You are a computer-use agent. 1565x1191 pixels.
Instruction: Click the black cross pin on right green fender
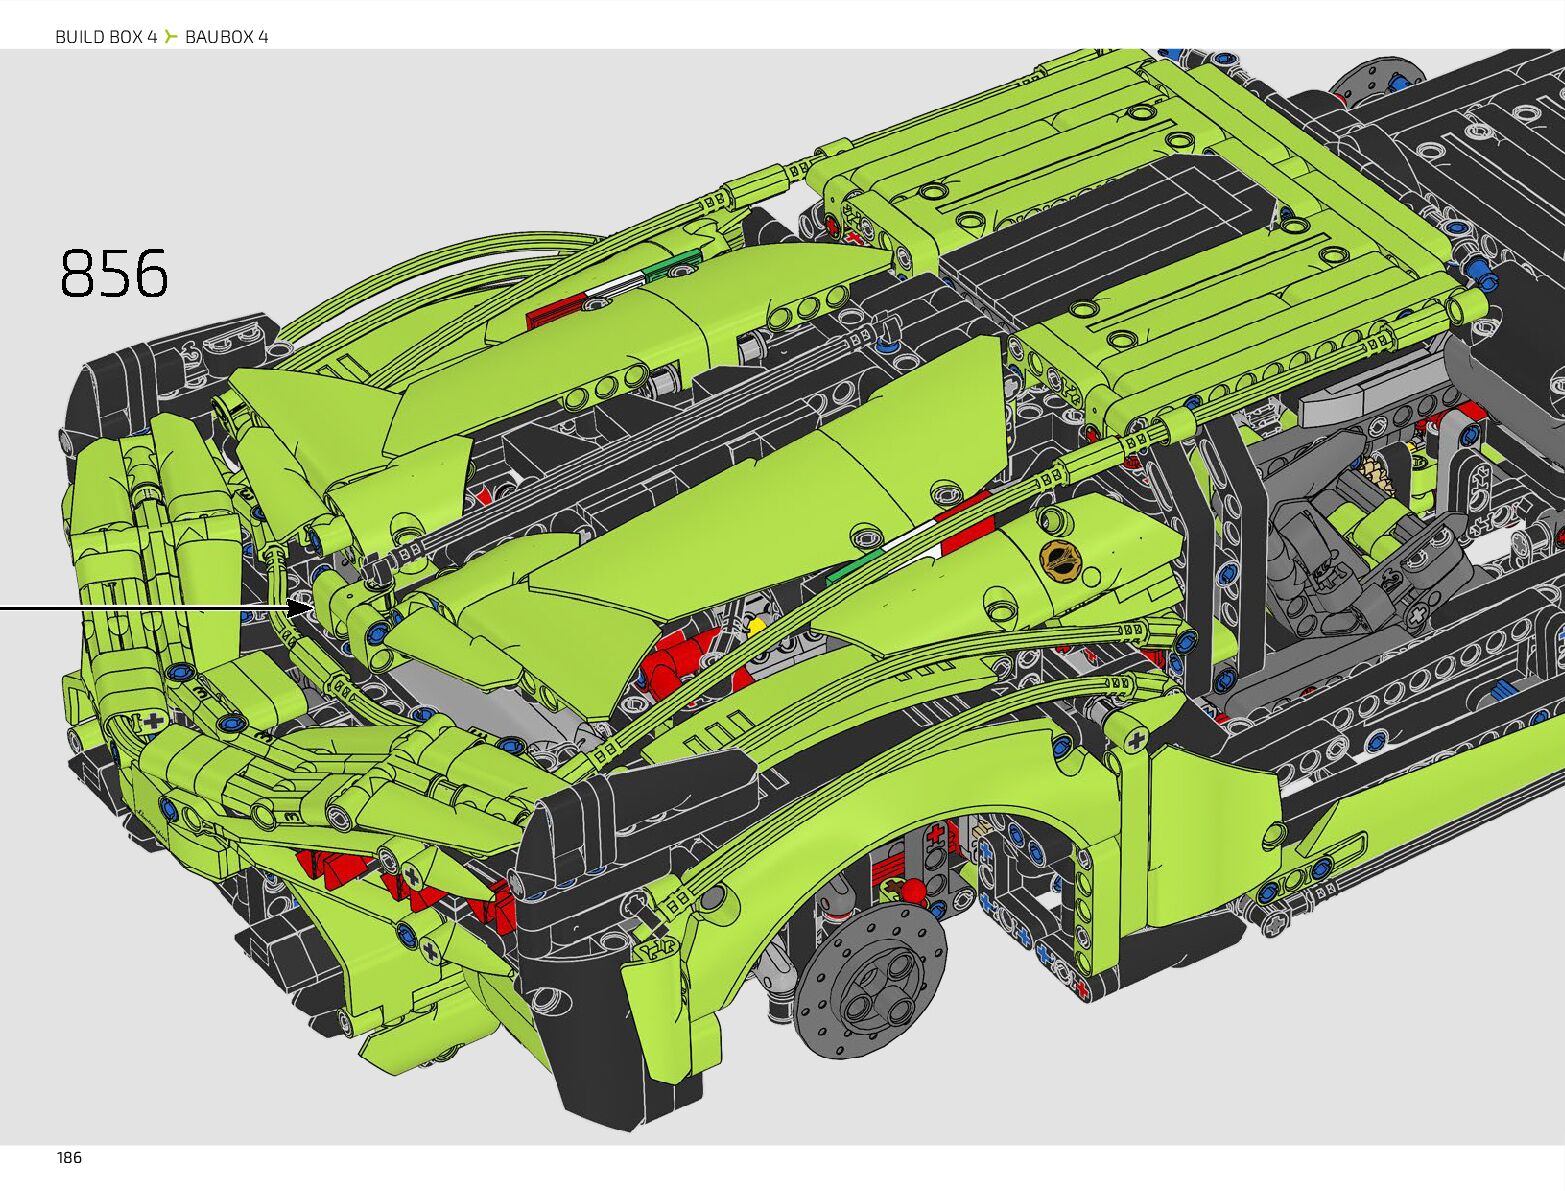(x=1135, y=741)
